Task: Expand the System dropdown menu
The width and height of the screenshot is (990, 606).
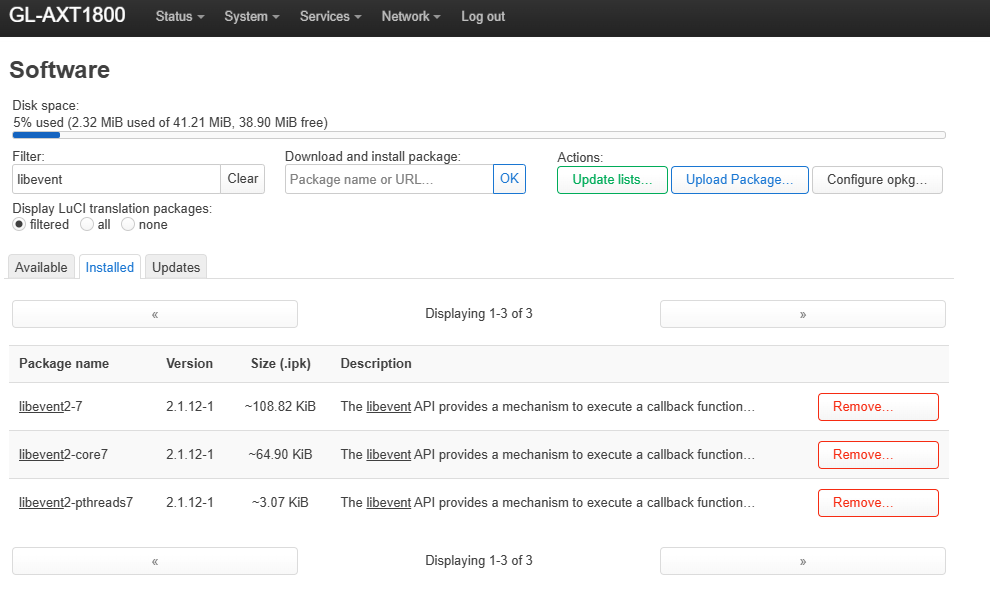Action: pyautogui.click(x=251, y=16)
